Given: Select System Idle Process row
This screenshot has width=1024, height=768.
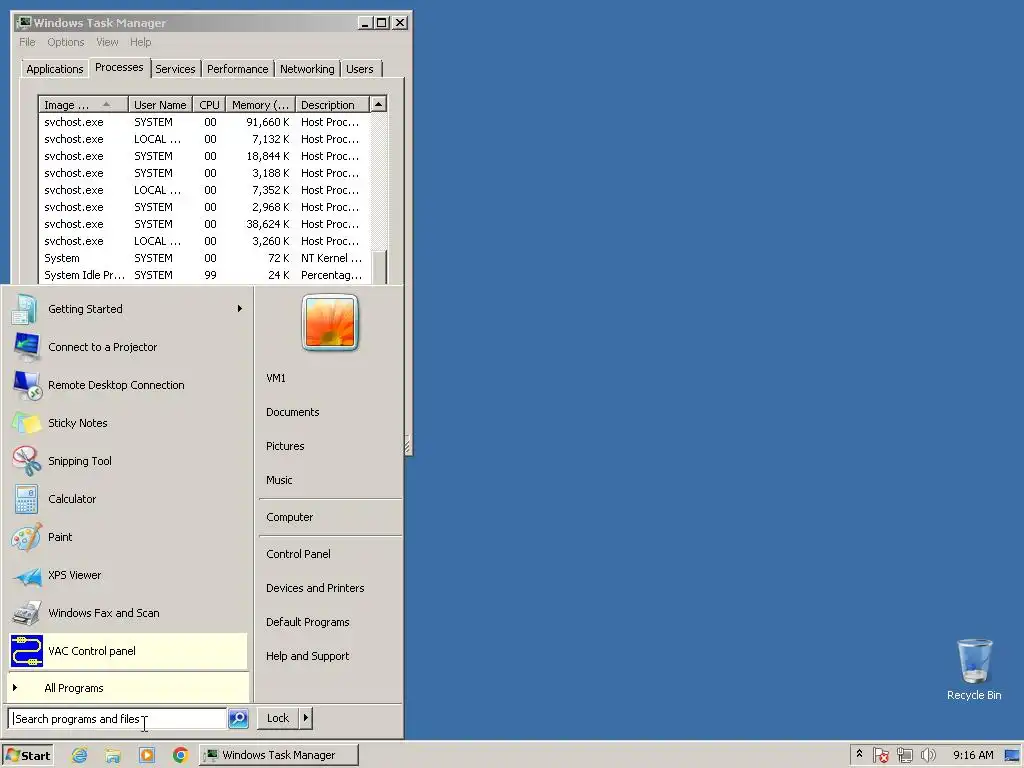Looking at the screenshot, I should (x=204, y=275).
